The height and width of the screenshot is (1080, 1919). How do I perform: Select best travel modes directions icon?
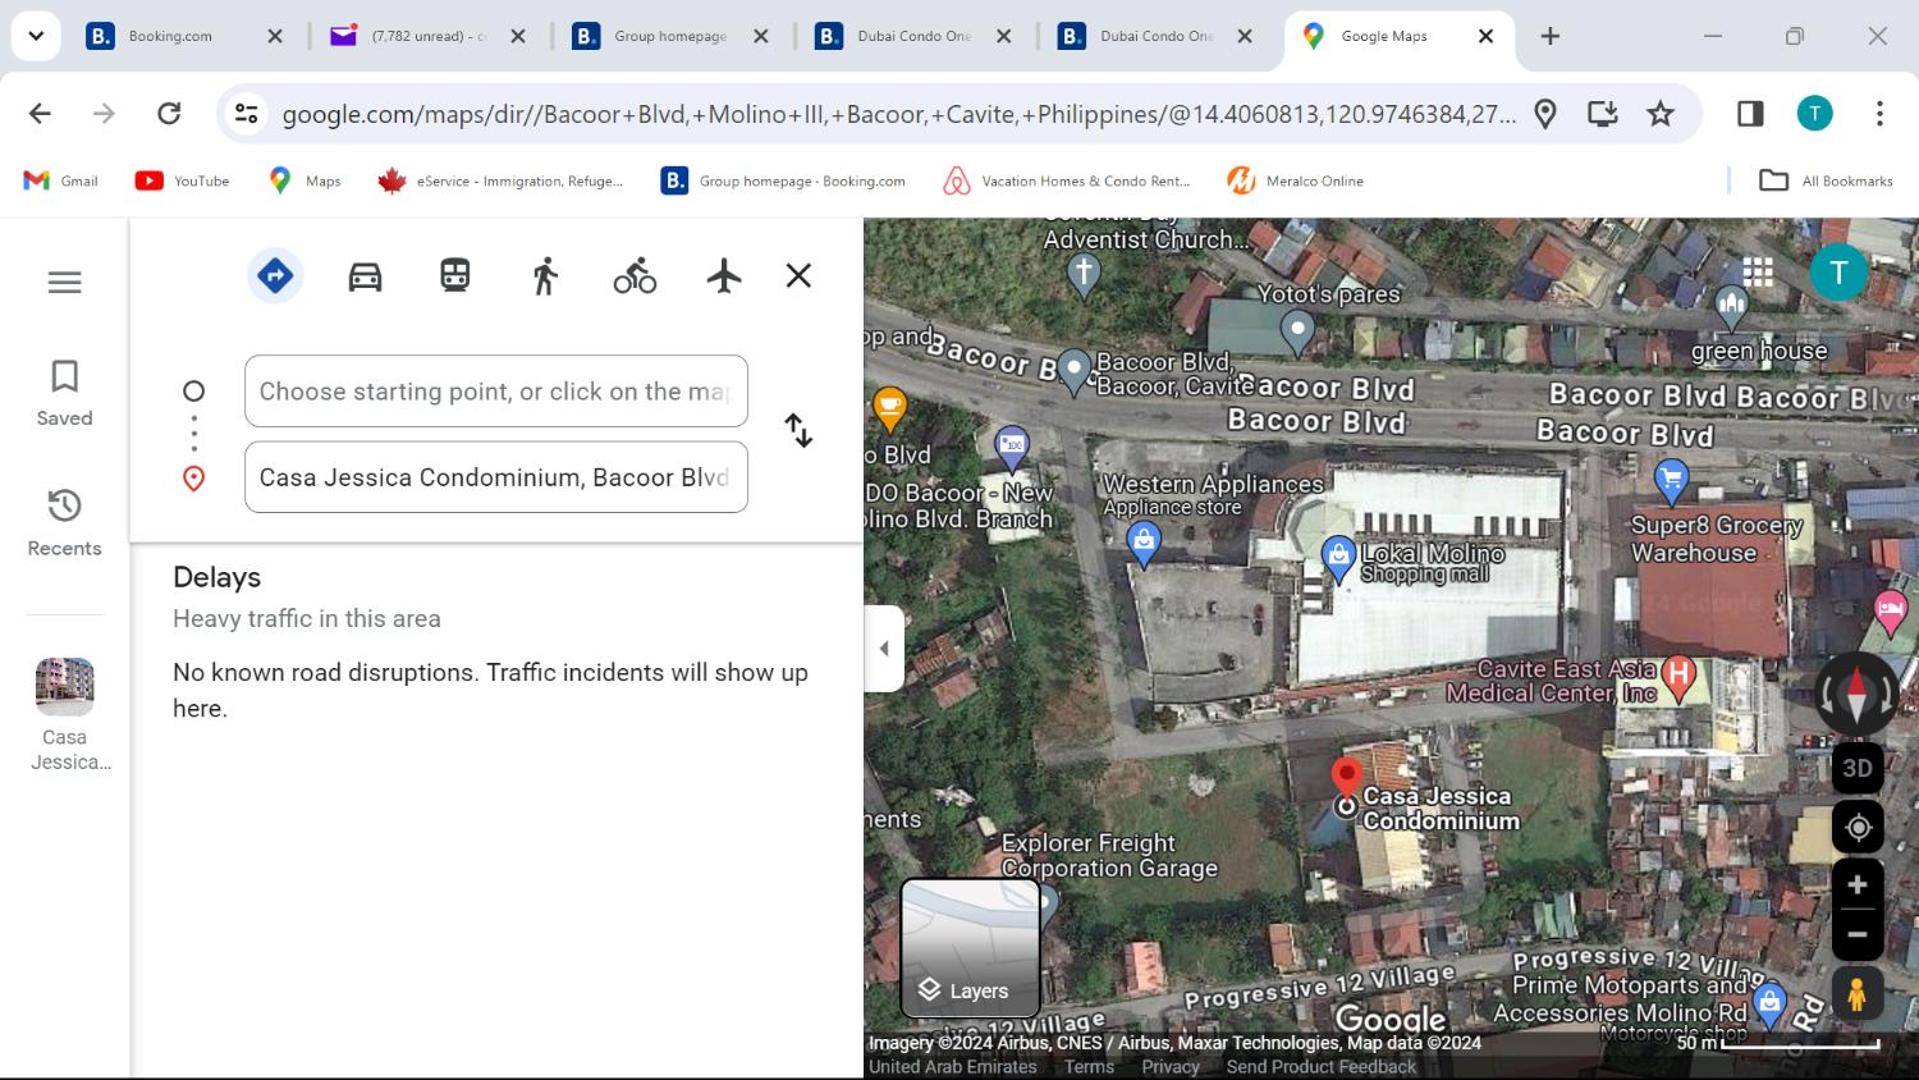(x=275, y=275)
